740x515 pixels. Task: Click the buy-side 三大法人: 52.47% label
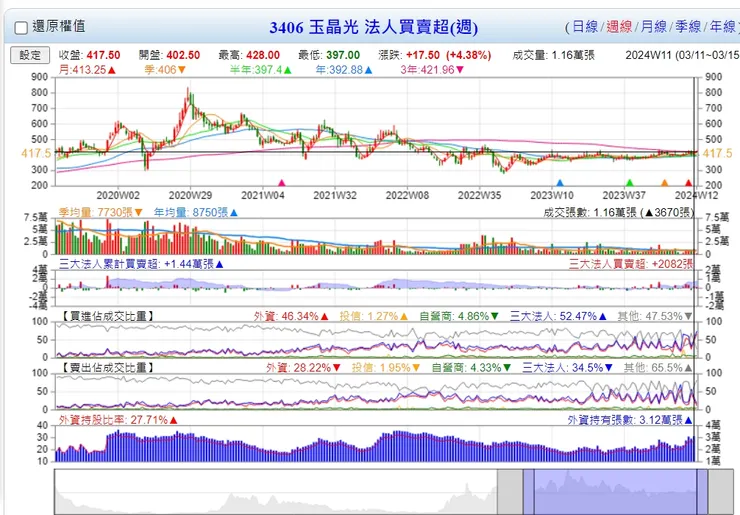pyautogui.click(x=558, y=316)
